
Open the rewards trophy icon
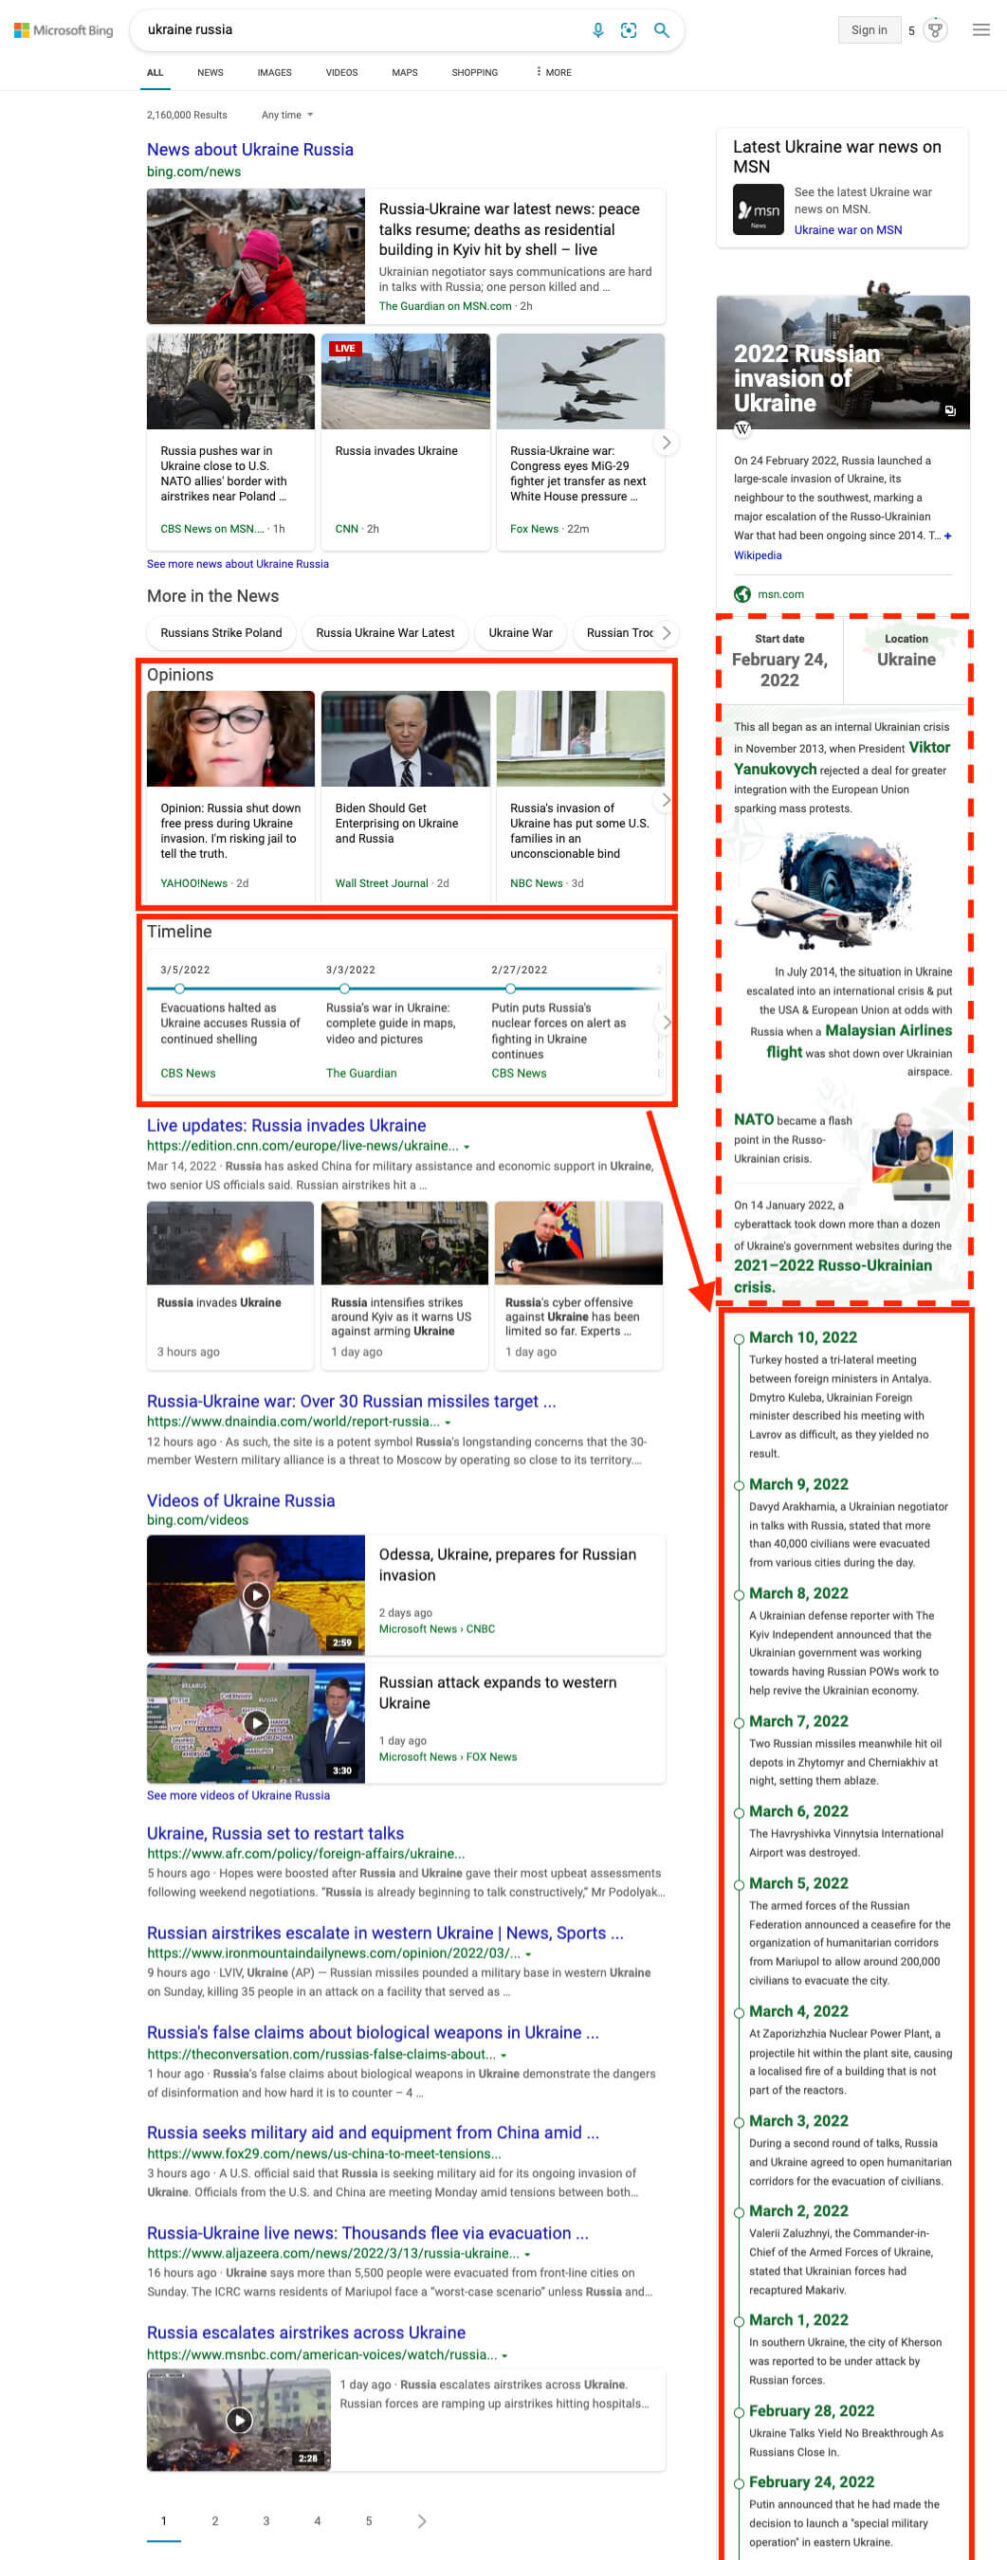click(936, 30)
